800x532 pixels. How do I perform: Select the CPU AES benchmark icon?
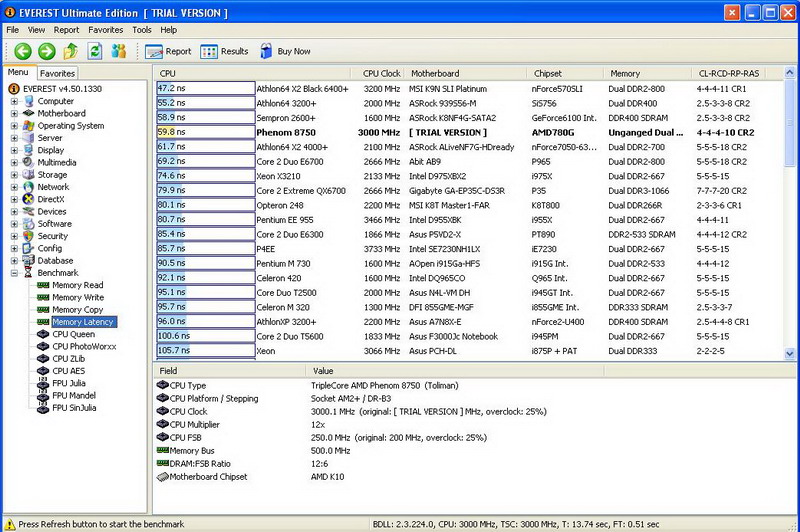[x=43, y=371]
